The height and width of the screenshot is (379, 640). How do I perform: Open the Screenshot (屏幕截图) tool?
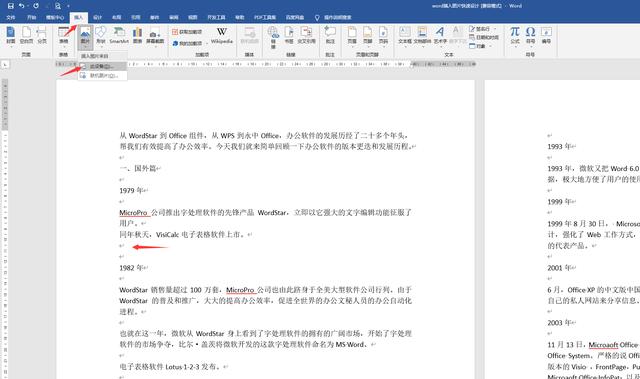click(x=155, y=36)
